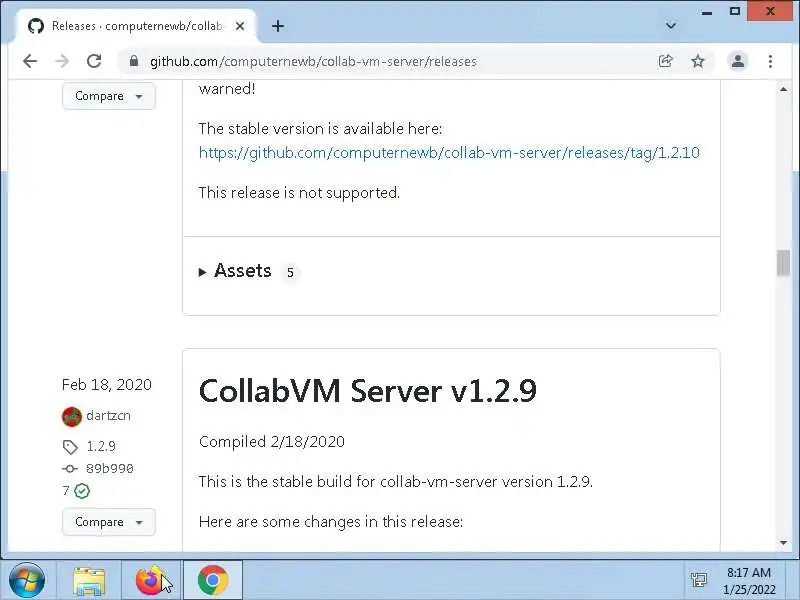
Task: Close the Releases GitHub tab
Action: click(240, 26)
